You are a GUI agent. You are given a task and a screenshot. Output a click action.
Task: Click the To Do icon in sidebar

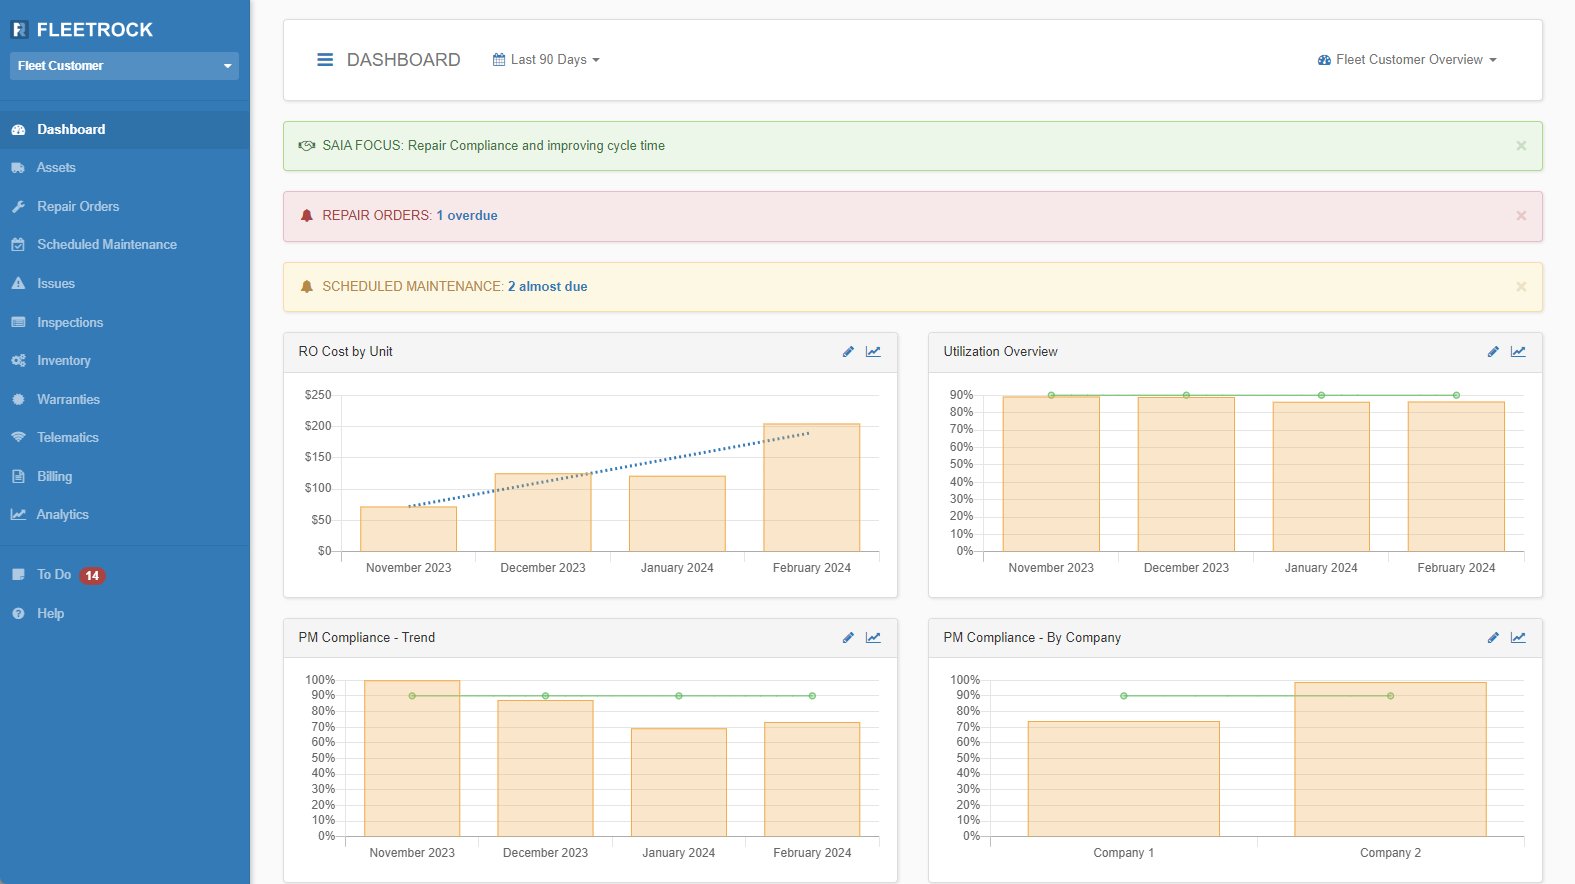coord(18,575)
